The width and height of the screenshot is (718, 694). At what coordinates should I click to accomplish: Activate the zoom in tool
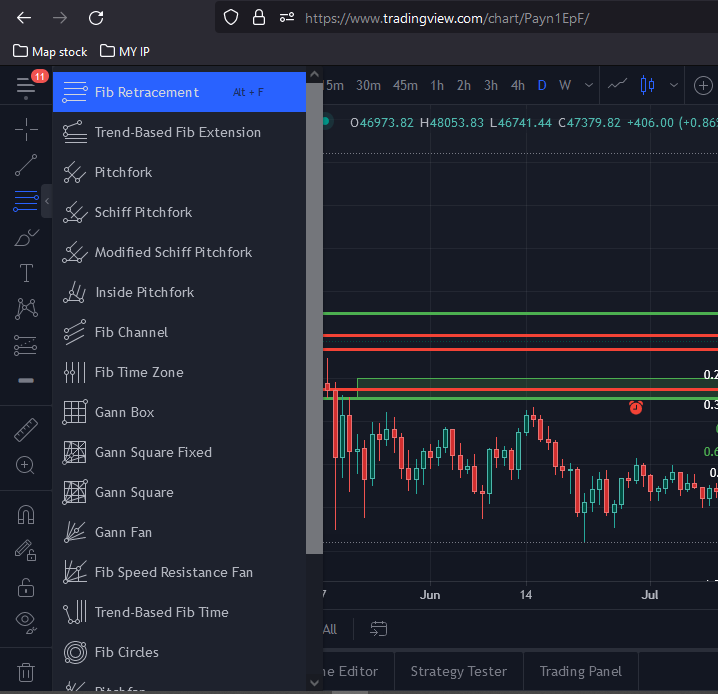pyautogui.click(x=25, y=466)
